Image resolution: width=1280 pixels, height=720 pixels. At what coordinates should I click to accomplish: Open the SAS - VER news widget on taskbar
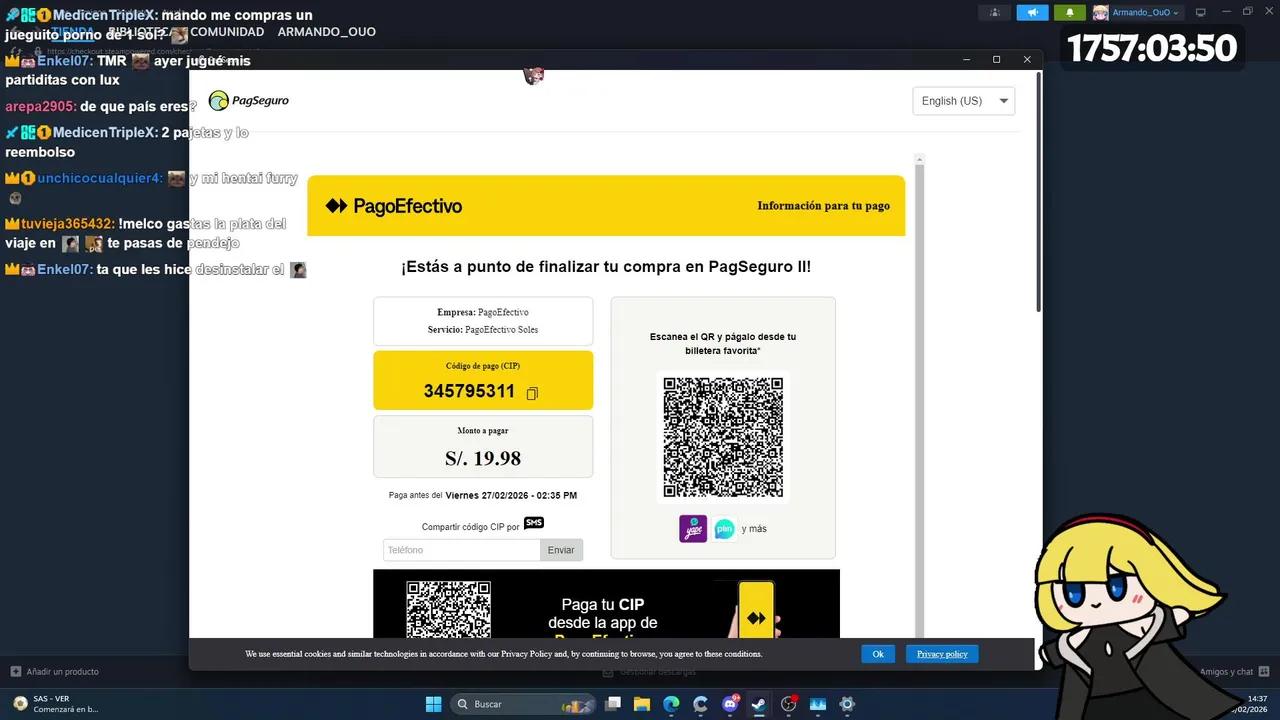(55, 704)
